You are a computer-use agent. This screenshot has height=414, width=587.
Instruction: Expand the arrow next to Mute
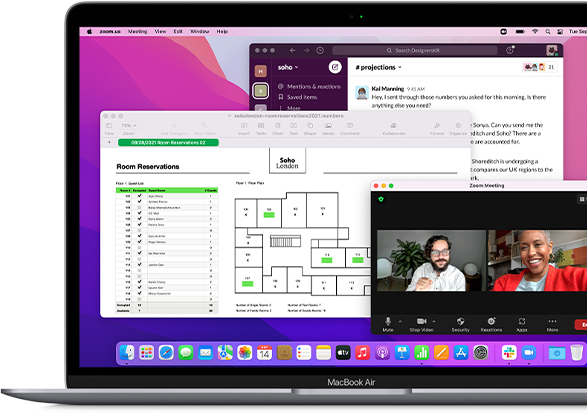coord(400,321)
